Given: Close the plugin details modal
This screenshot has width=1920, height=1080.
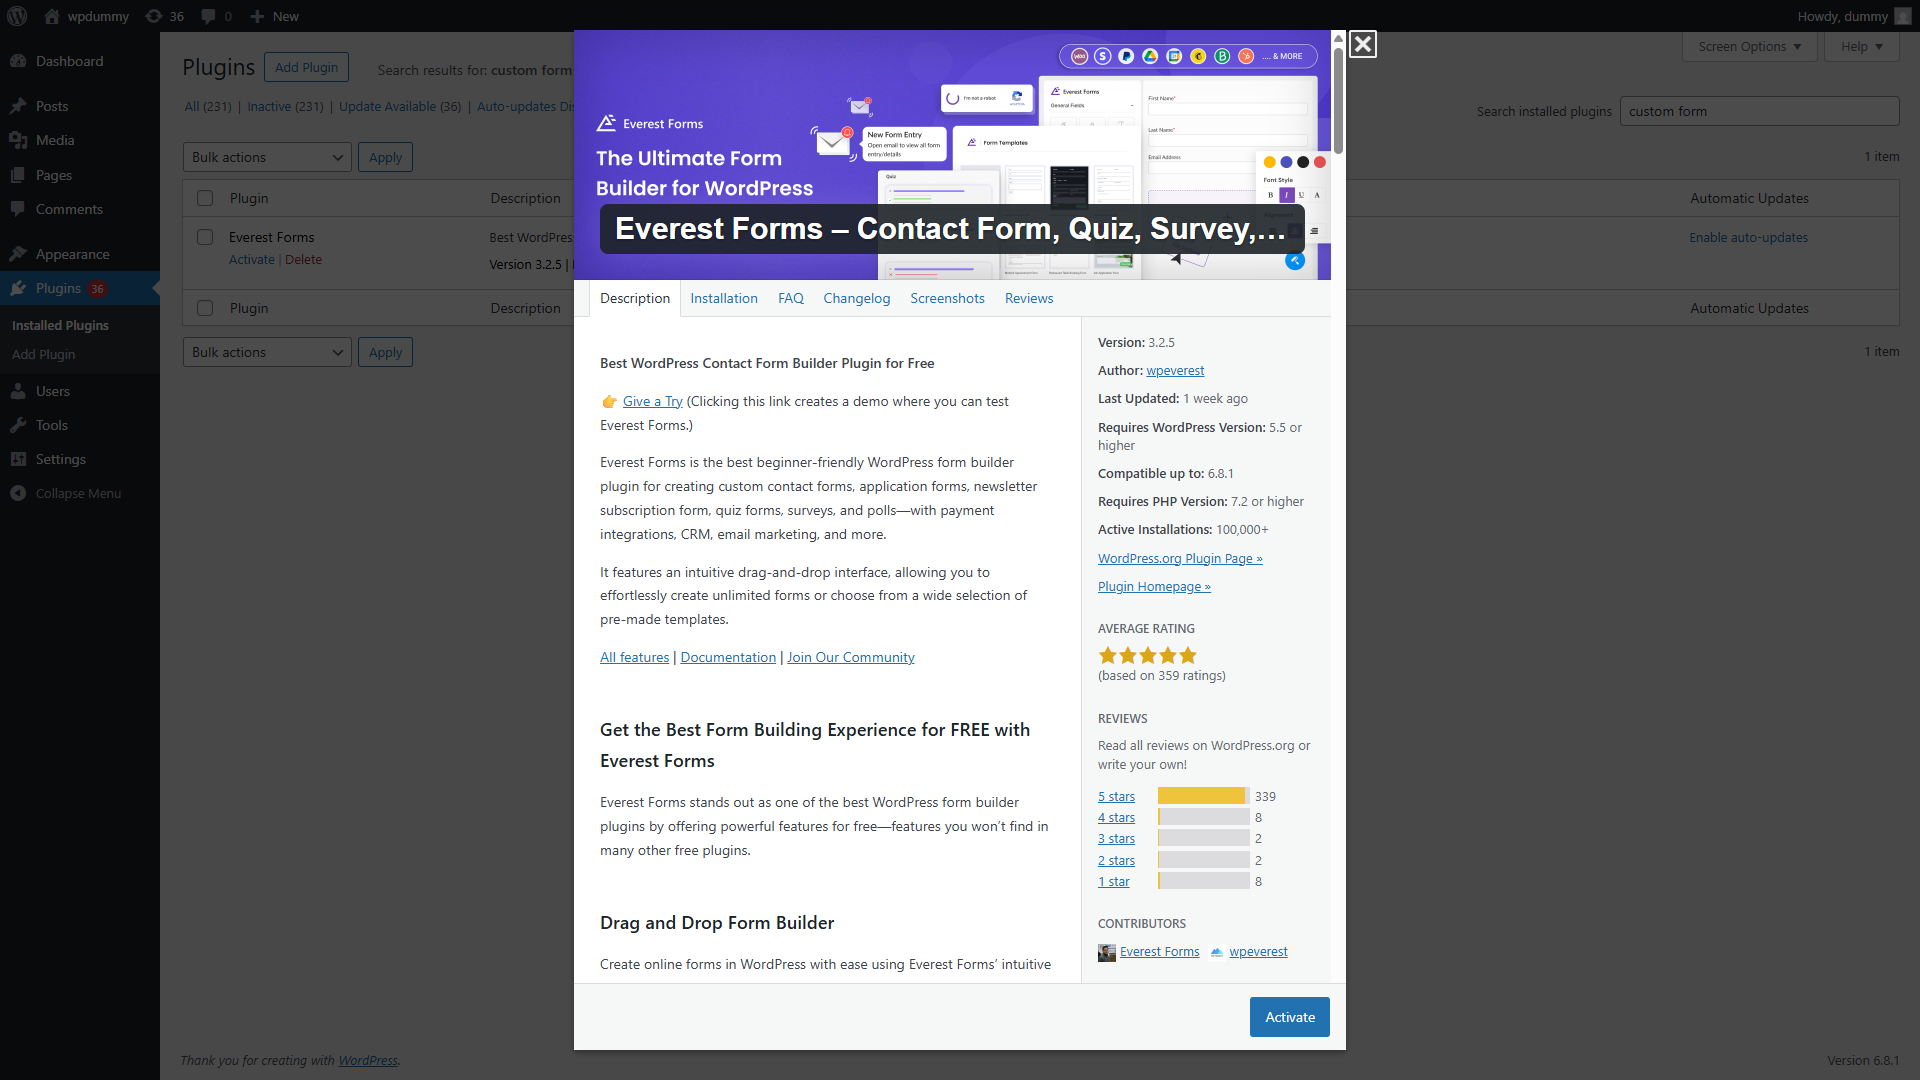Looking at the screenshot, I should (1362, 44).
